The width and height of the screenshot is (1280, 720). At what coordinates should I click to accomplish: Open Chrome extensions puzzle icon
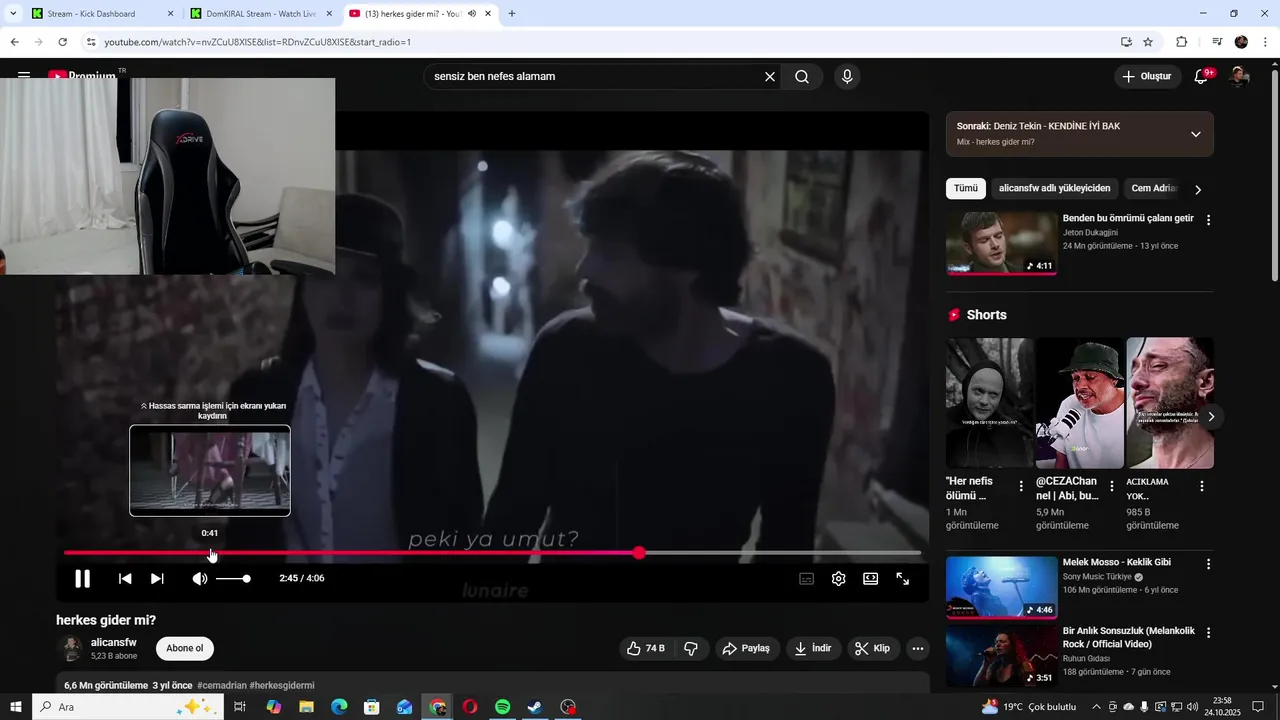pyautogui.click(x=1181, y=42)
